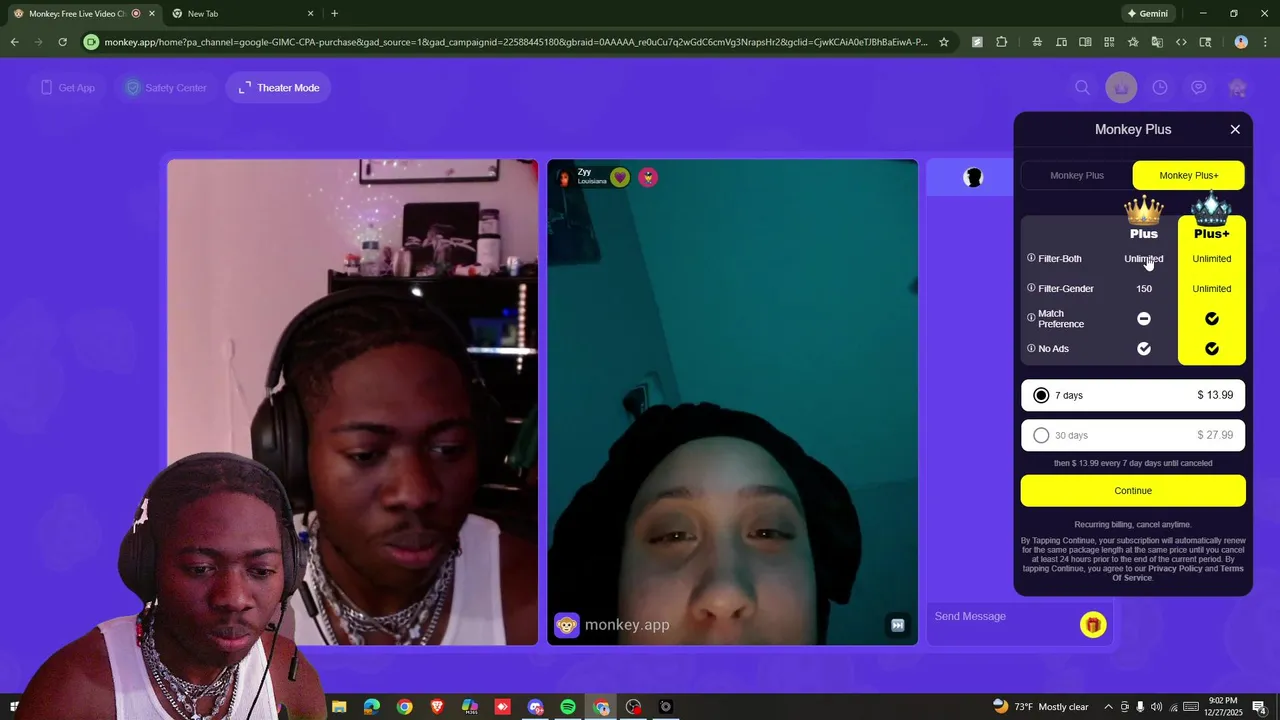Screen dimensions: 1280x720
Task: Open the Gemini button in title bar
Action: click(1147, 14)
